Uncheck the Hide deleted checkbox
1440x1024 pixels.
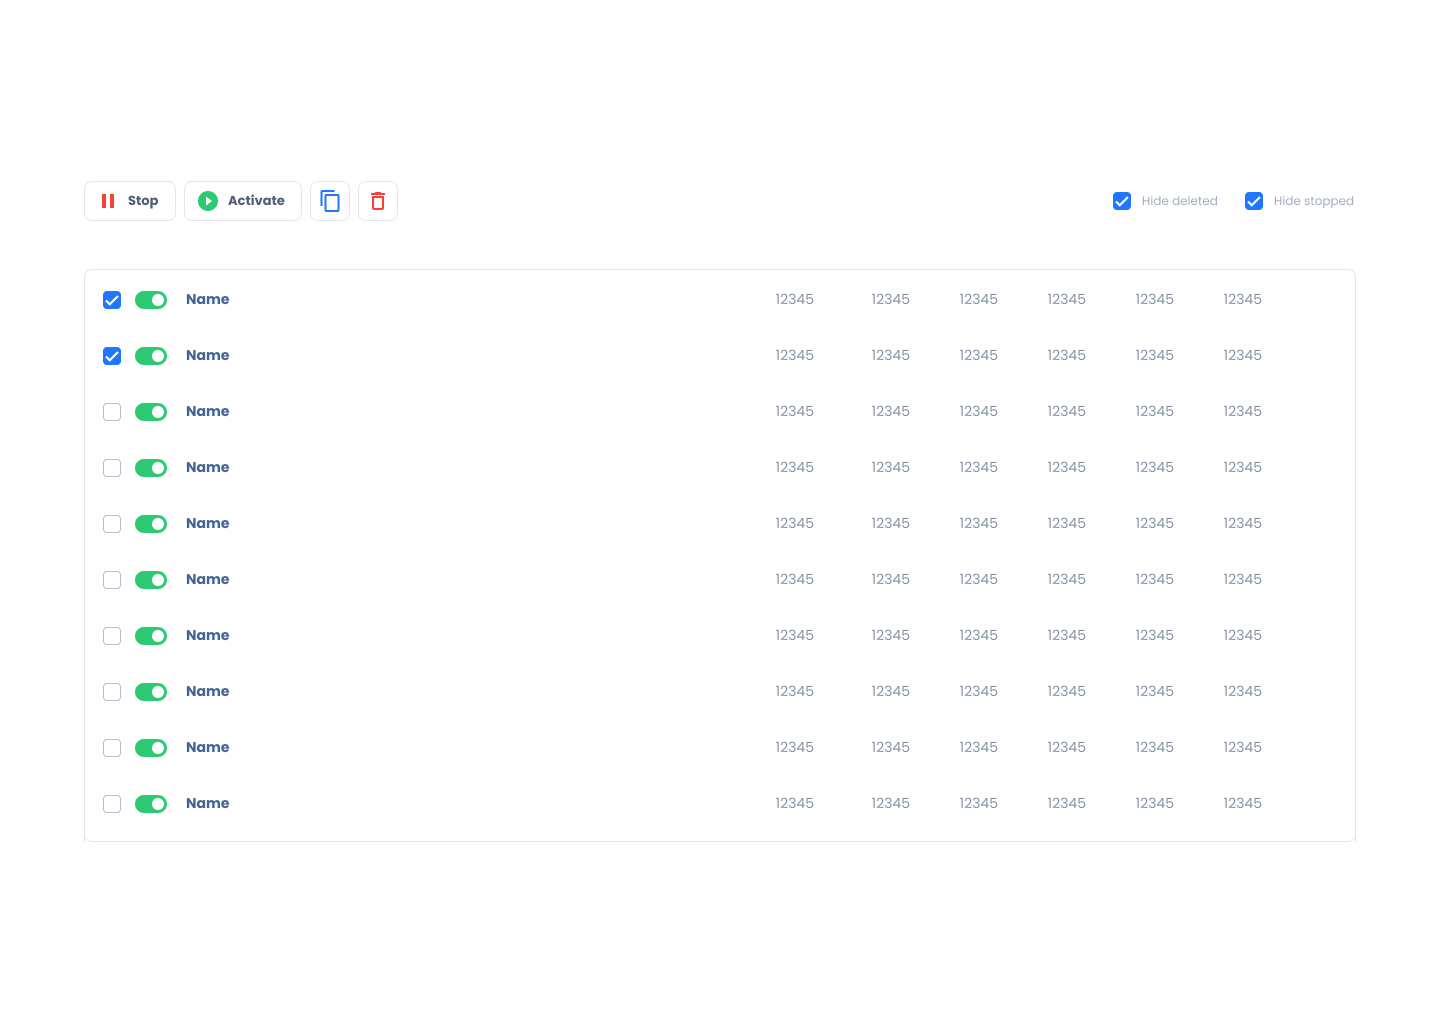(x=1122, y=201)
